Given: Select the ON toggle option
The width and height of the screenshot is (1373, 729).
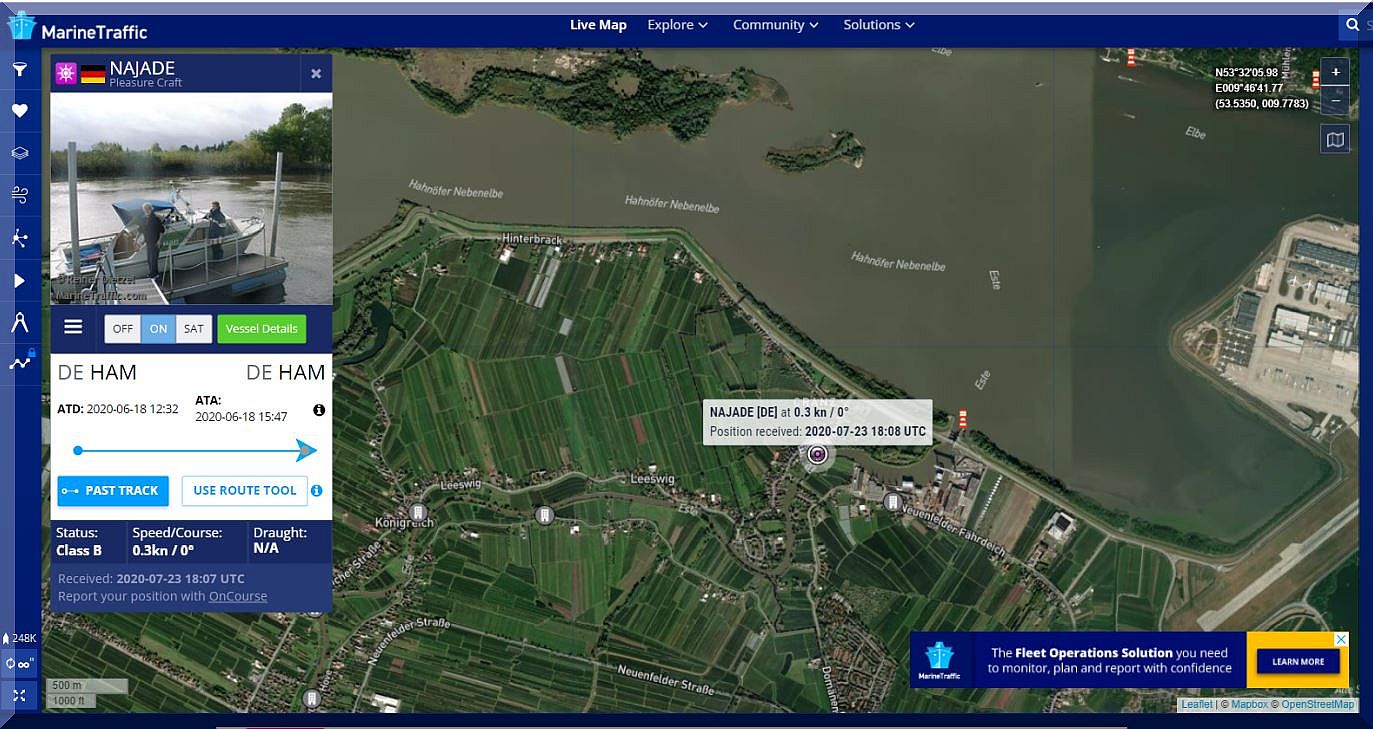Looking at the screenshot, I should (158, 329).
